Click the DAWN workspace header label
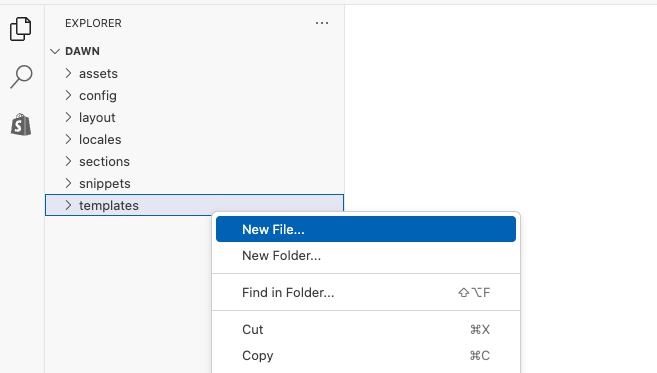657x373 pixels. (x=83, y=51)
